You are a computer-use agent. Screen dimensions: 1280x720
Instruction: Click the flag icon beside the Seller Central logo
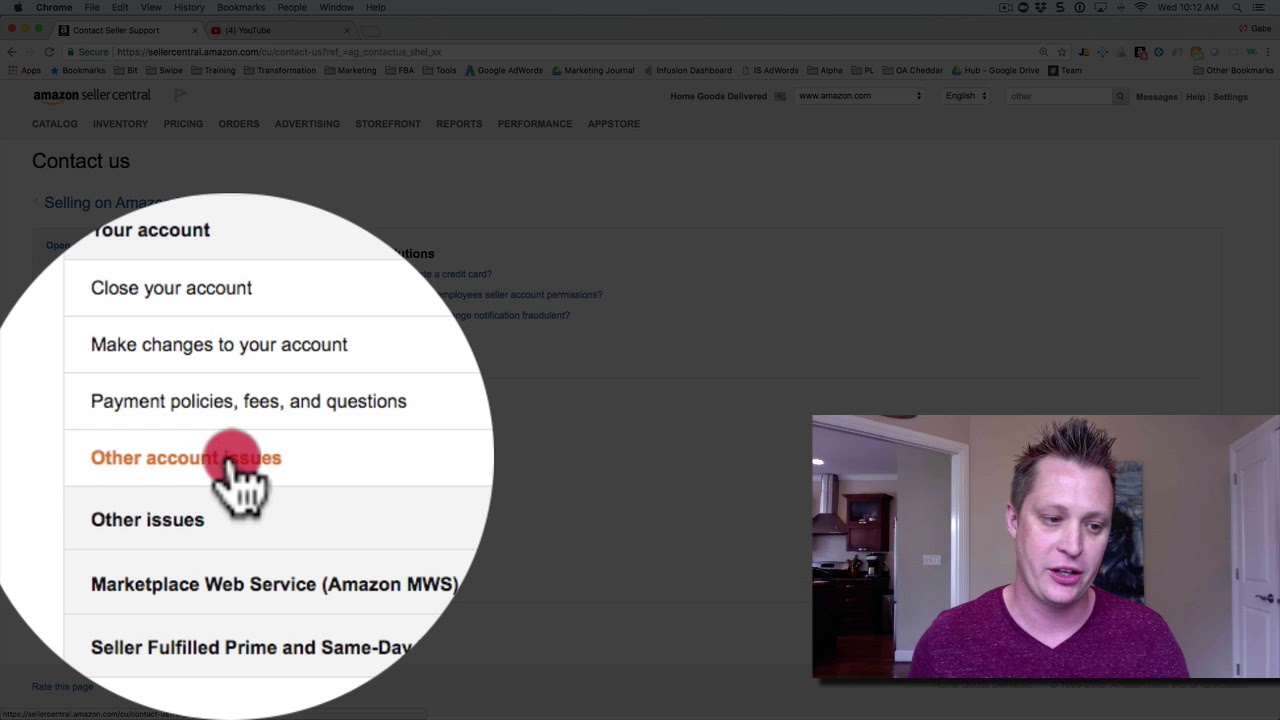point(180,95)
